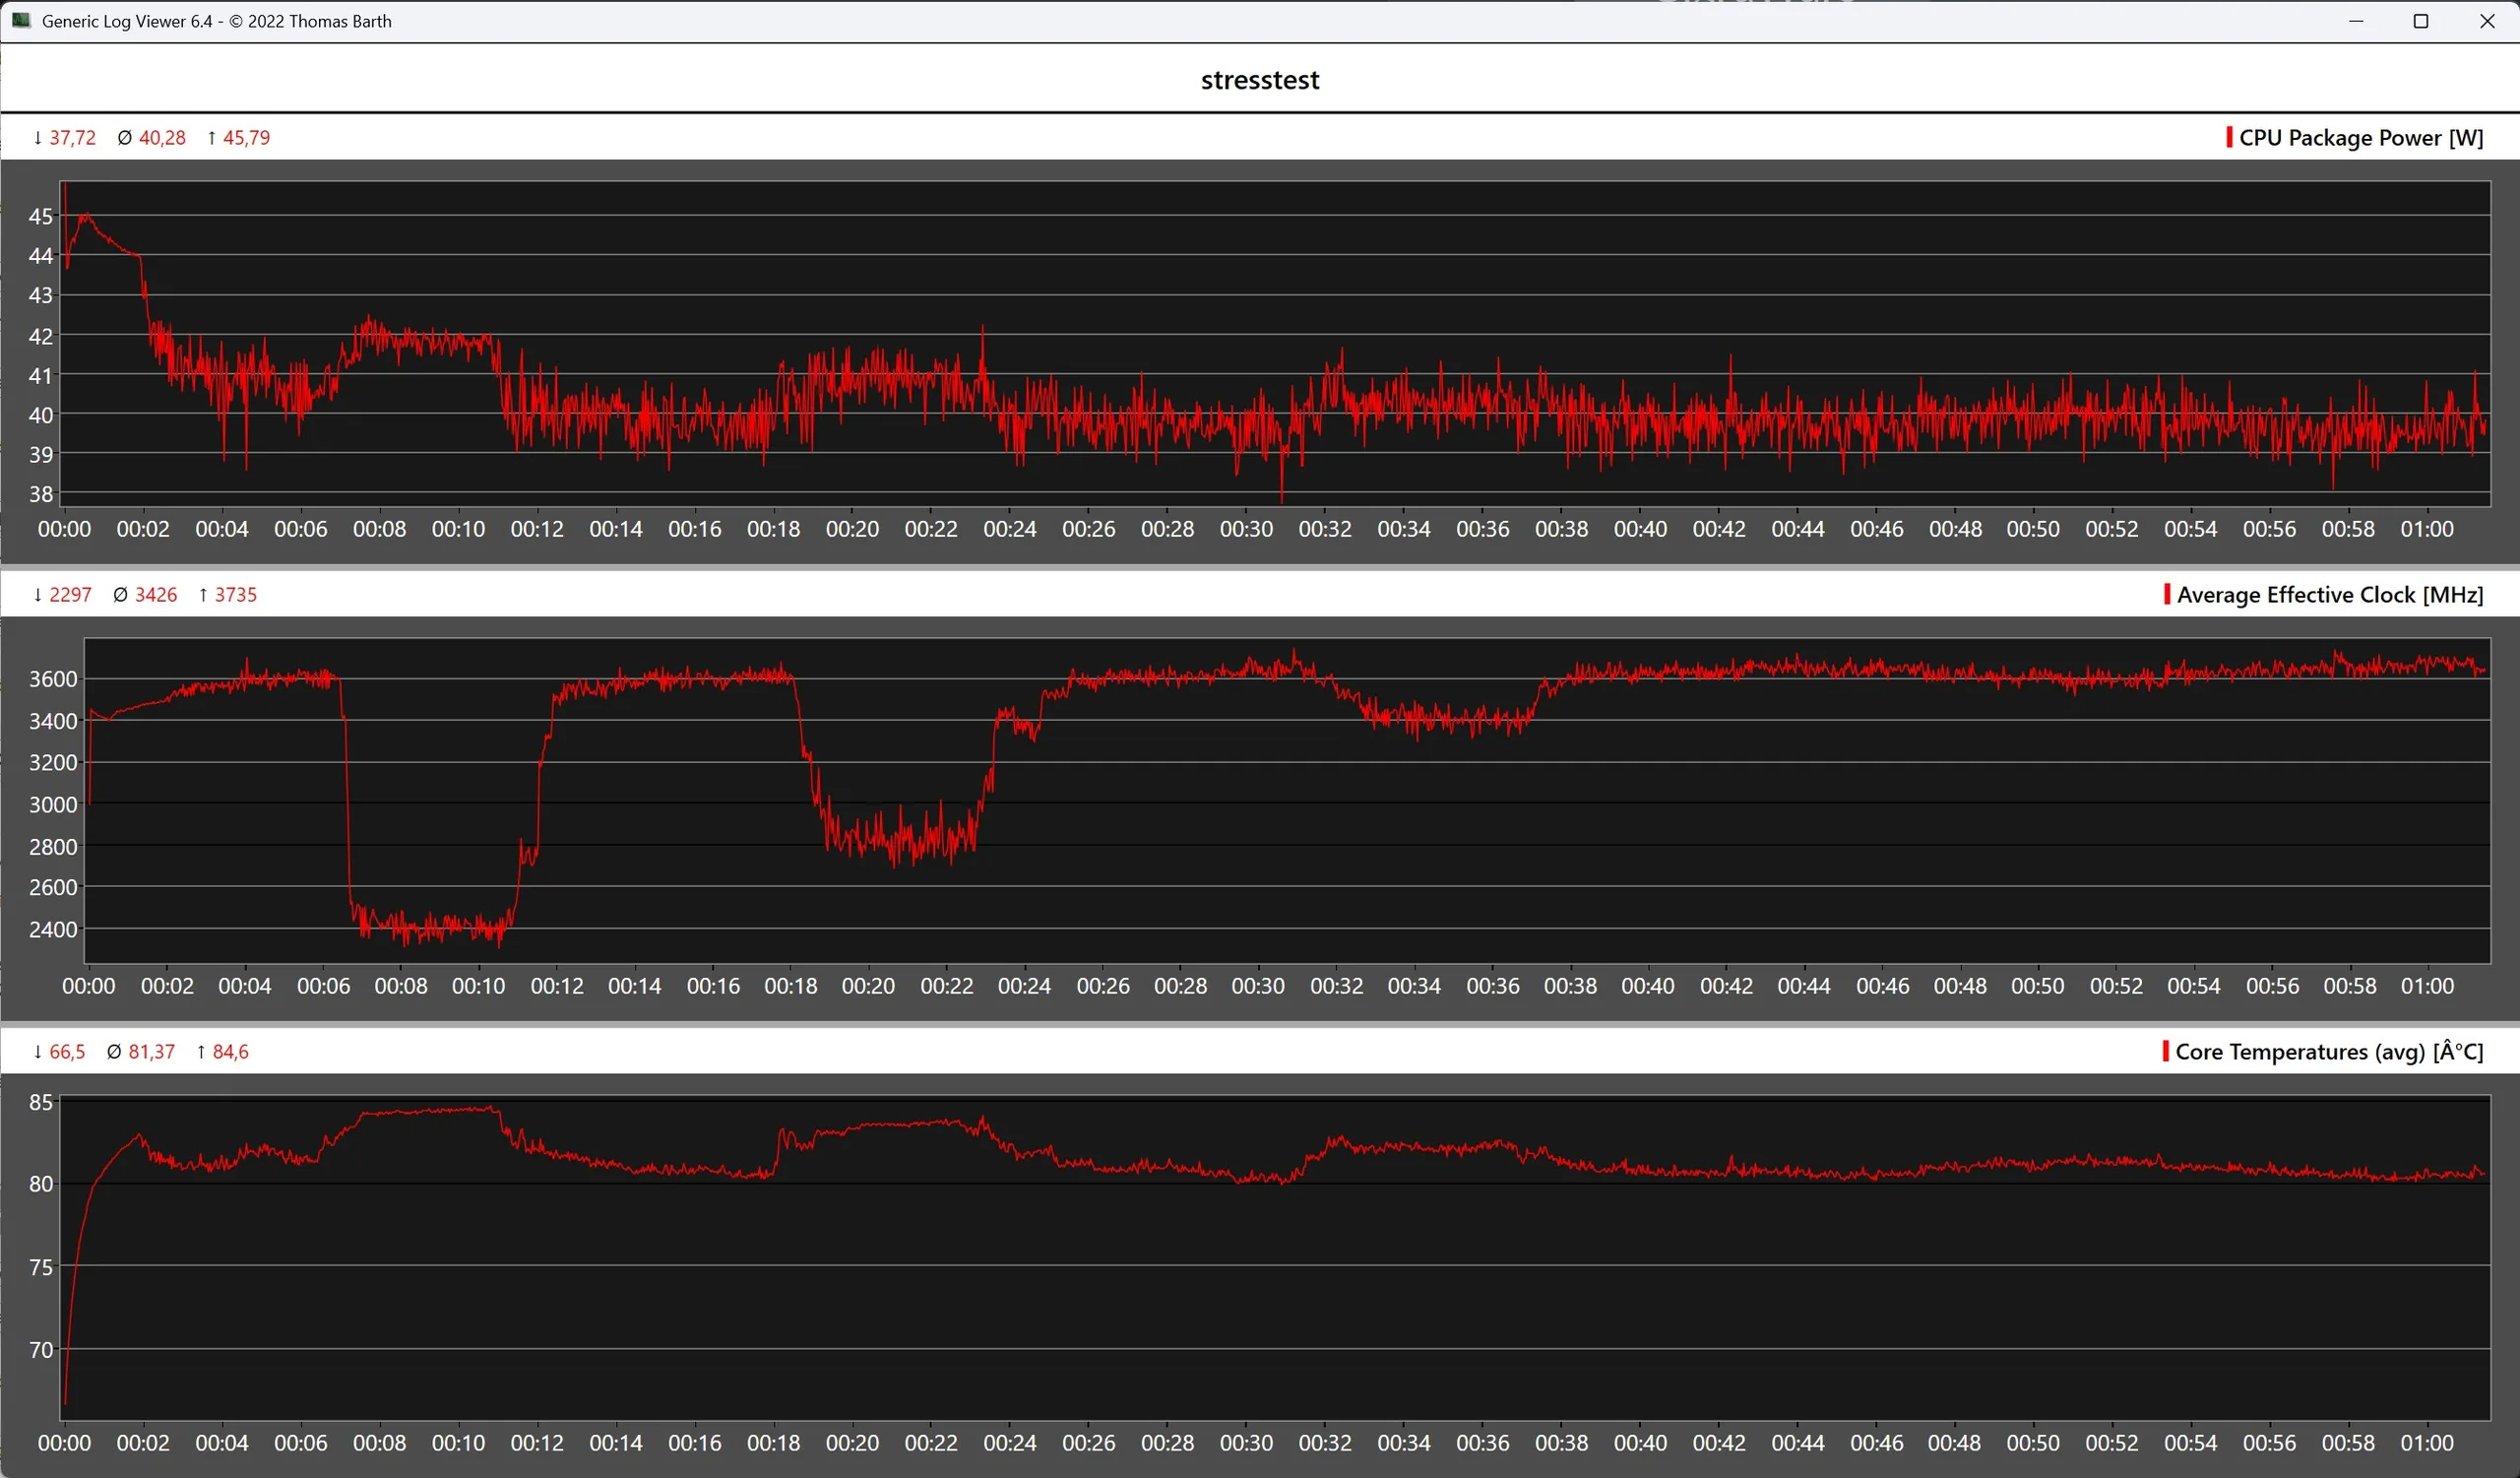This screenshot has width=2520, height=1478.
Task: Click the power average value 40,28
Action: pyautogui.click(x=161, y=138)
